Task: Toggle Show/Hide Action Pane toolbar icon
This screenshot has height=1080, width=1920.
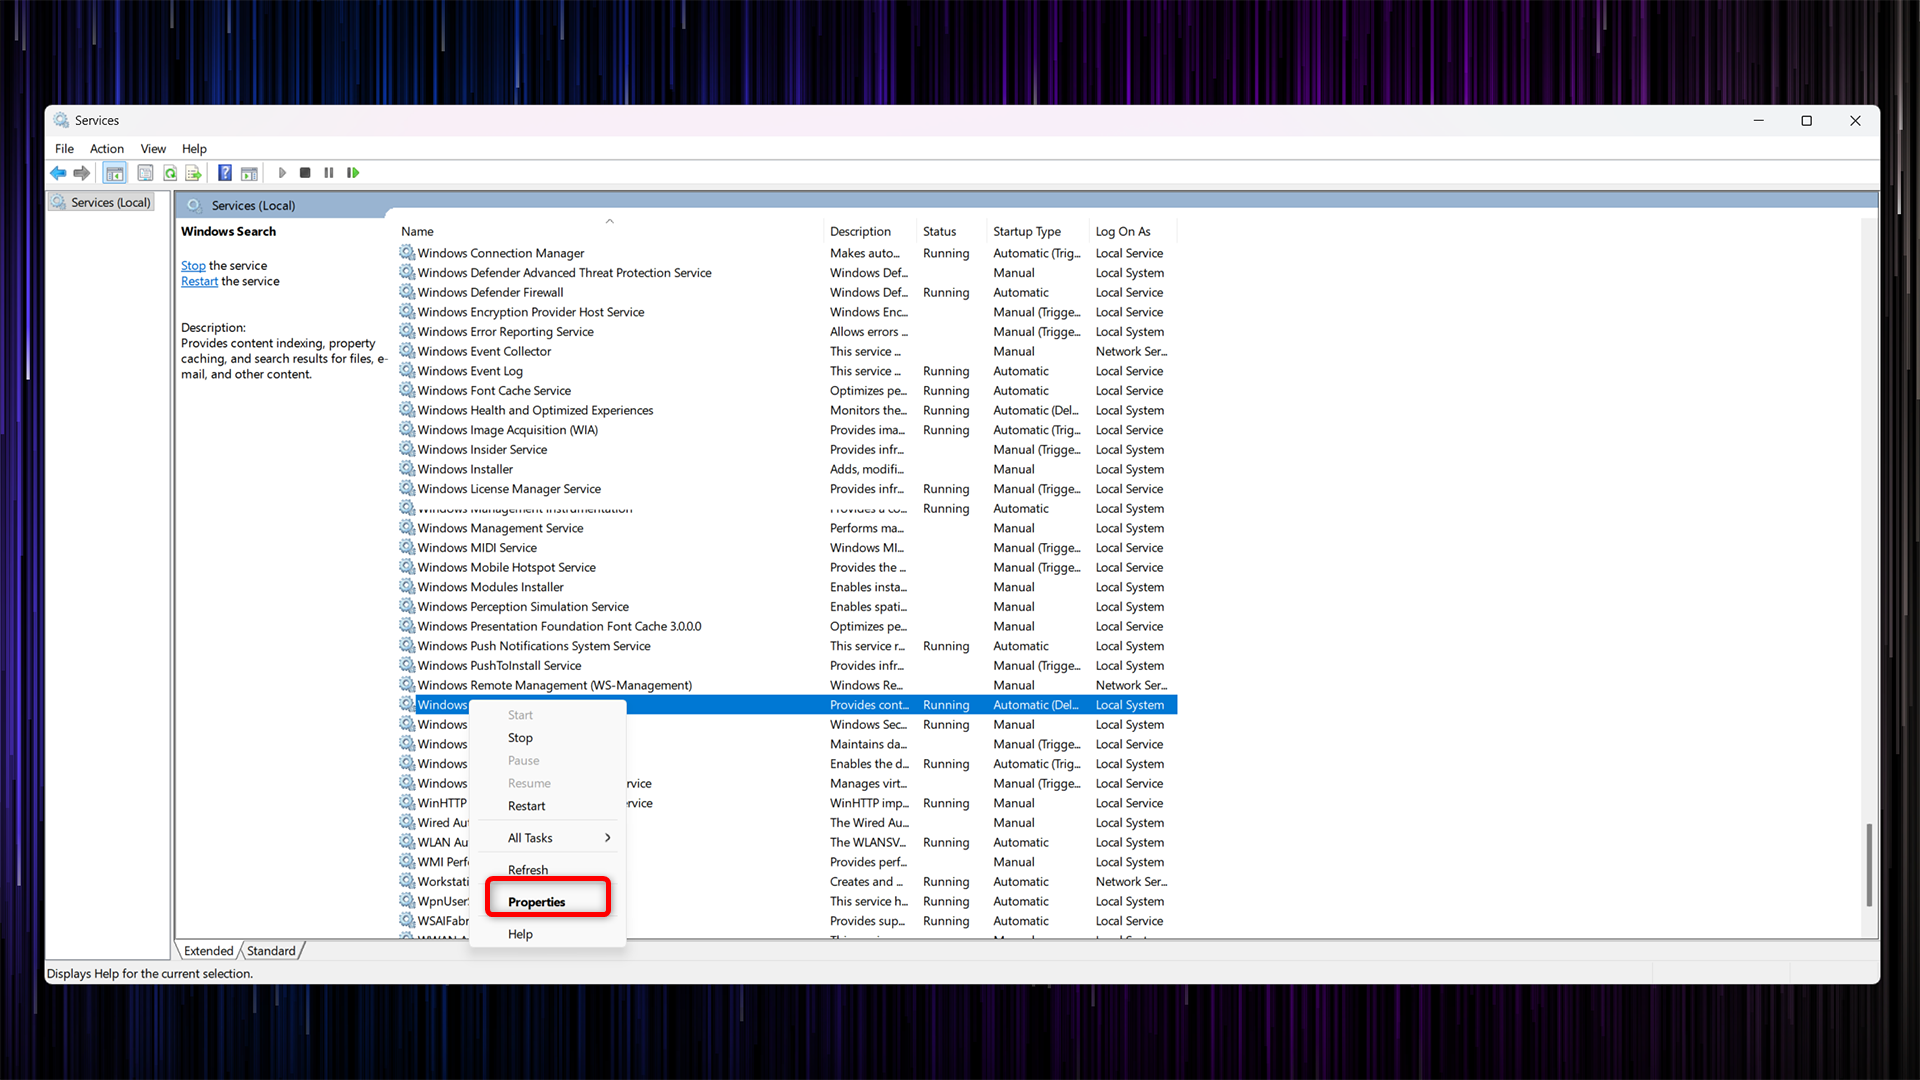Action: 249,173
